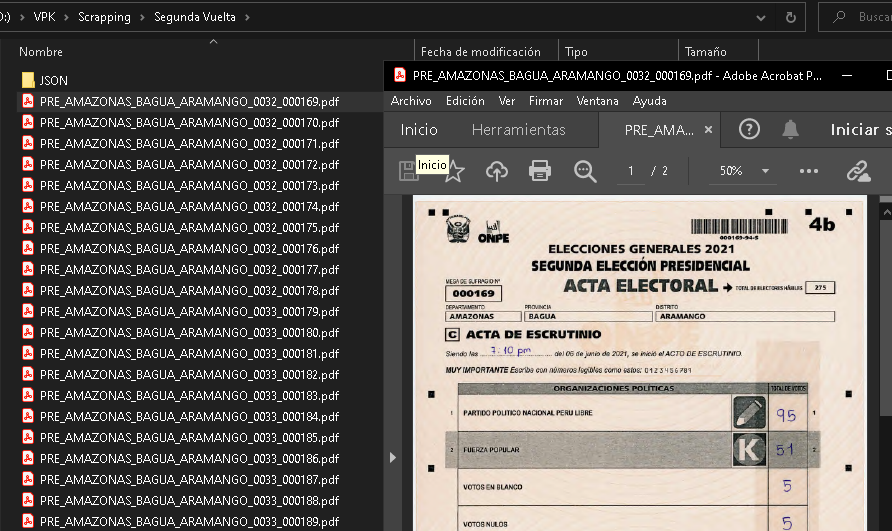Select the JSON folder

point(53,80)
